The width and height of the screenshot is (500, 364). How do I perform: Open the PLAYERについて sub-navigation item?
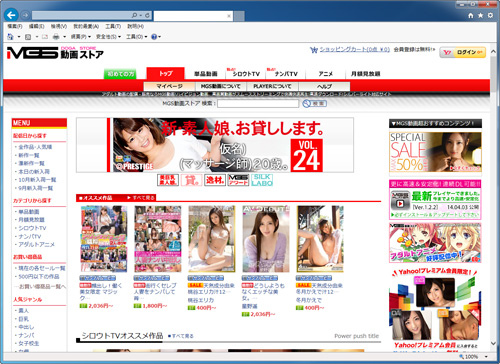272,86
